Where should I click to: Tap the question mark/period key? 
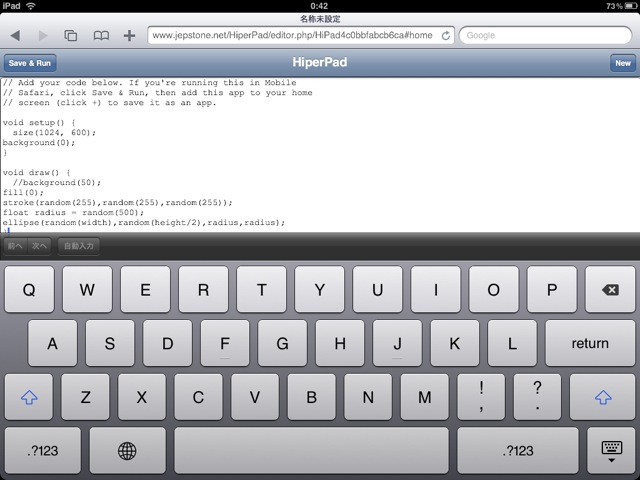click(x=538, y=397)
